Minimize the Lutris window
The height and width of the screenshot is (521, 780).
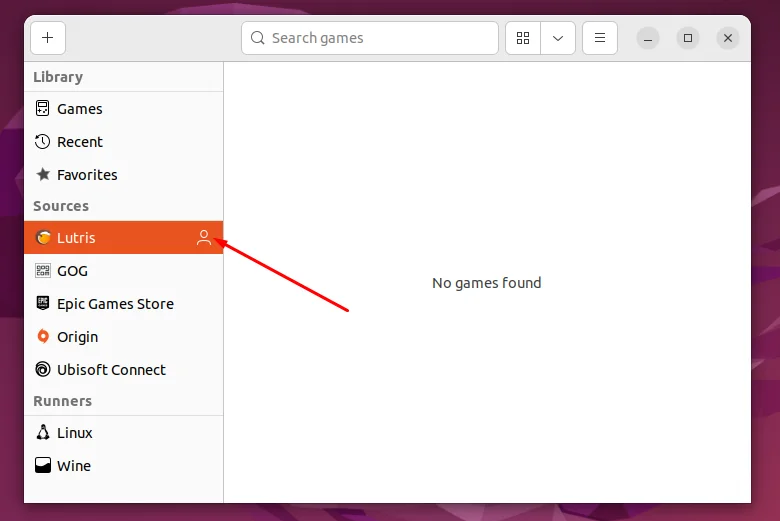coord(648,38)
